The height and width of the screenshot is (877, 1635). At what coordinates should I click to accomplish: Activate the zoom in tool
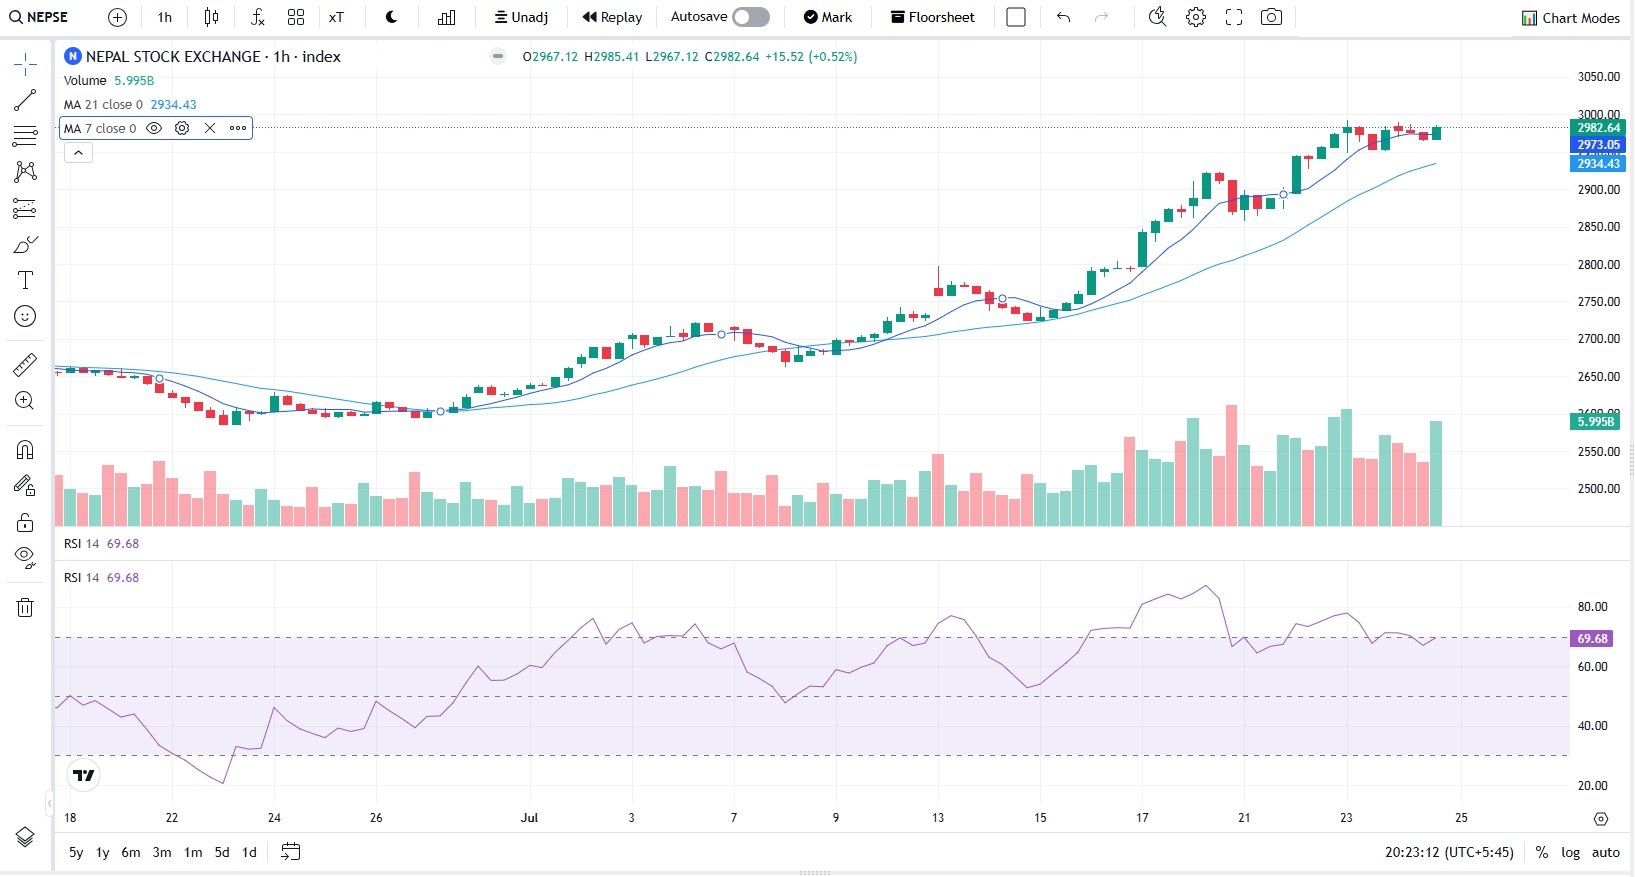point(25,401)
